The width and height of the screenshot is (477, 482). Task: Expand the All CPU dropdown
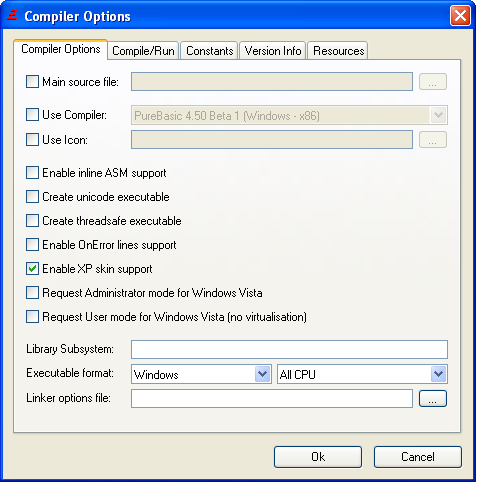[362, 374]
